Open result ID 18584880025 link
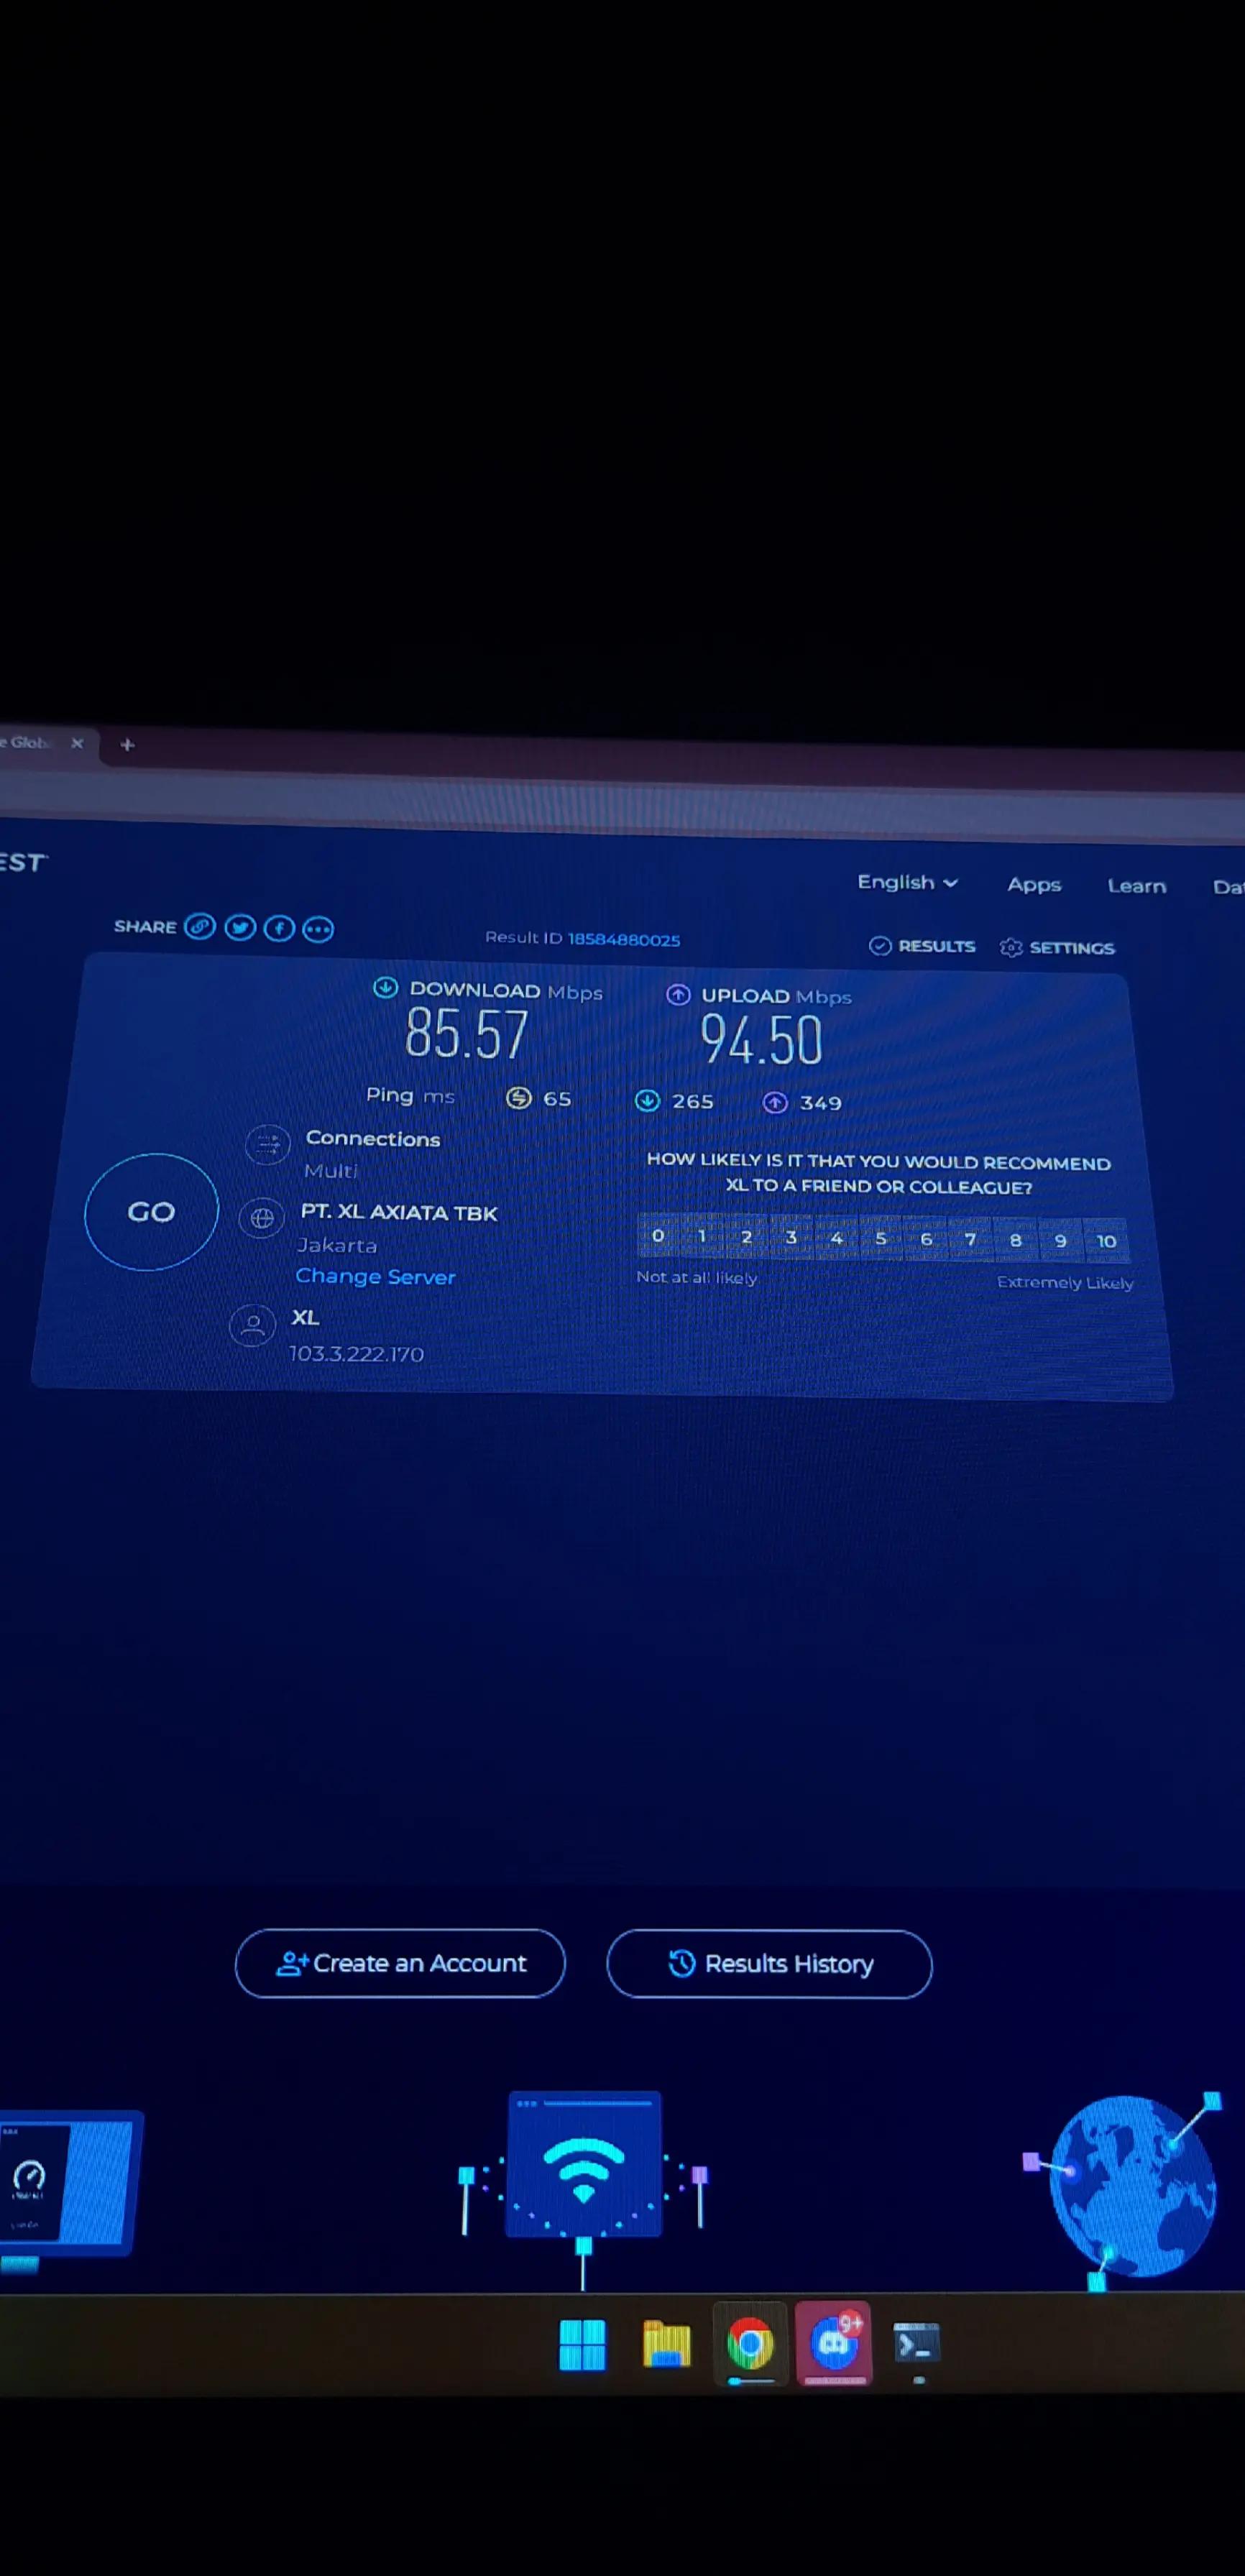 tap(624, 939)
